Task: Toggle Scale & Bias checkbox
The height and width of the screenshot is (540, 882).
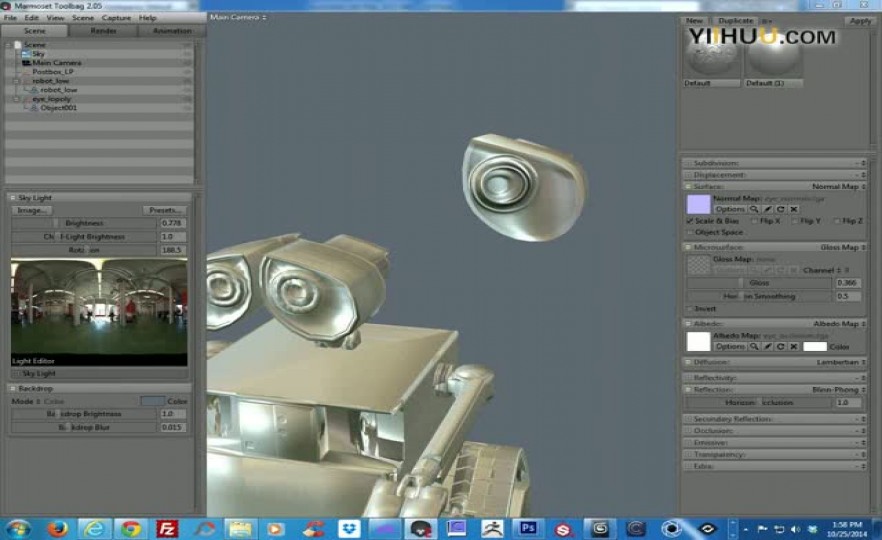Action: point(690,221)
